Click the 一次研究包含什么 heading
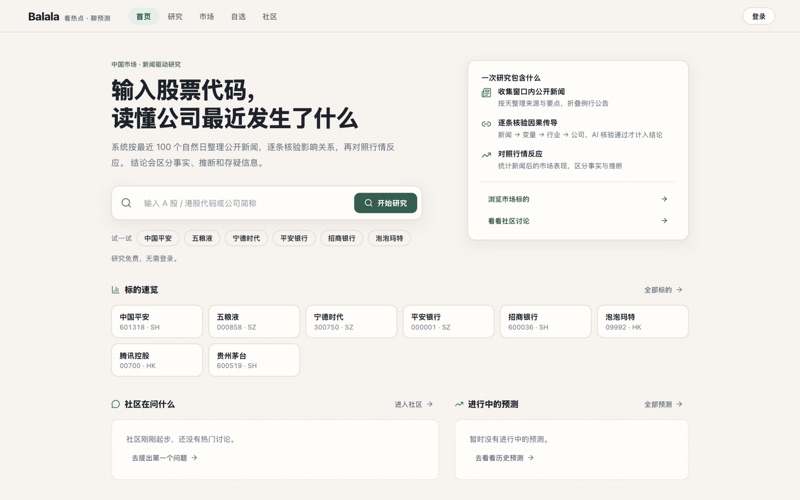Image resolution: width=800 pixels, height=500 pixels. [511, 78]
